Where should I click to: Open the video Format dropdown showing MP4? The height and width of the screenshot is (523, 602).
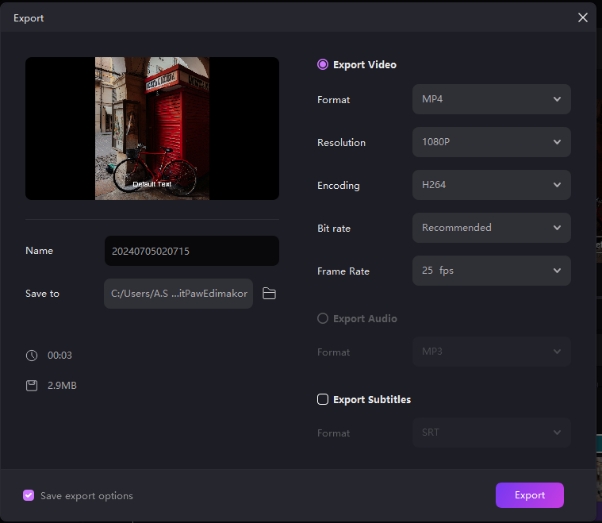[x=491, y=99]
